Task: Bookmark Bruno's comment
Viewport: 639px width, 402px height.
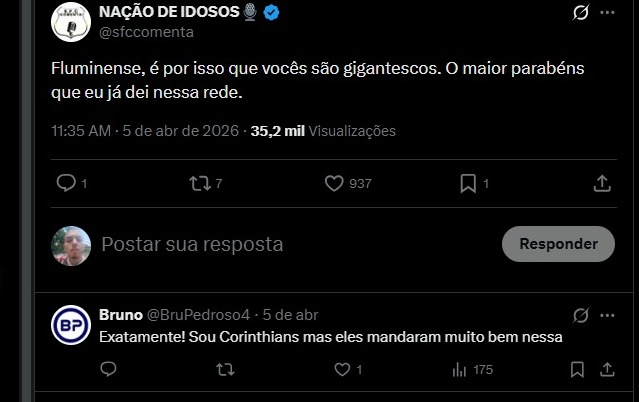Action: pyautogui.click(x=575, y=369)
